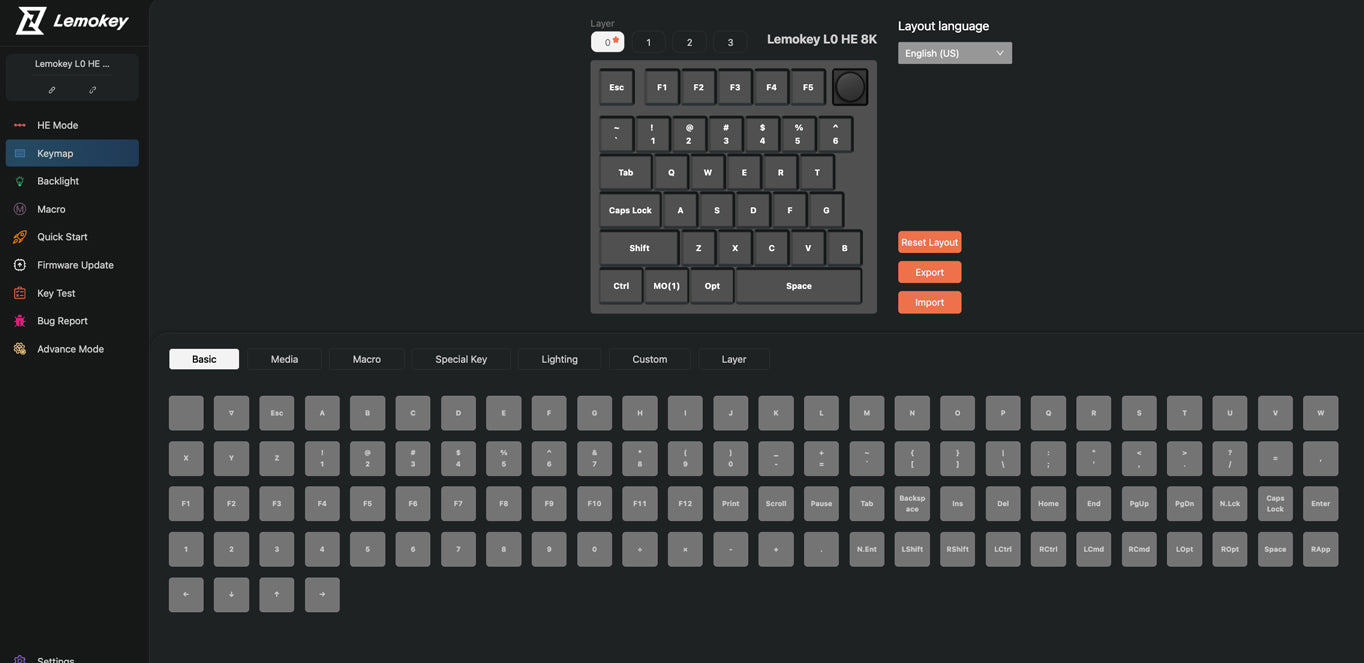This screenshot has width=1364, height=663.
Task: Click the rotary knob on keyboard preview
Action: (x=849, y=87)
